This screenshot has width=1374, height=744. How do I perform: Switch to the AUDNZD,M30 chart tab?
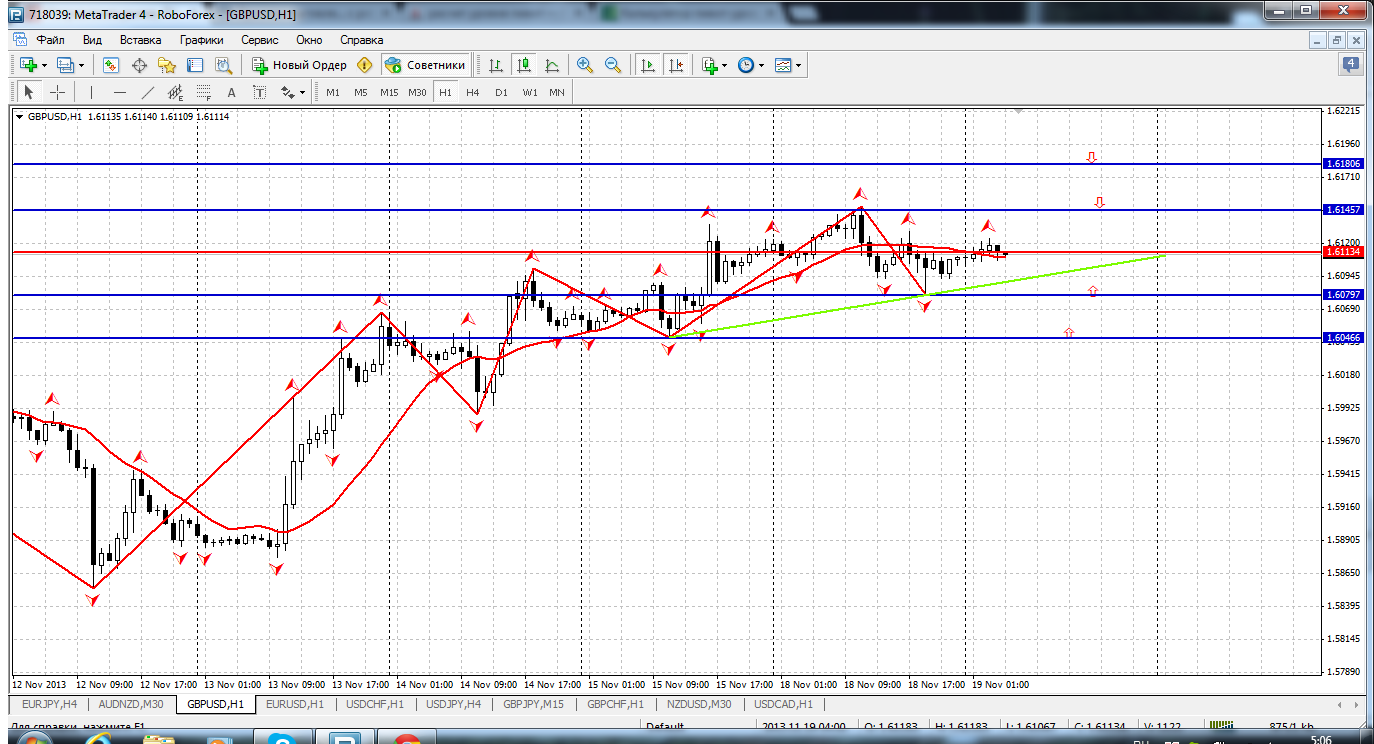130,704
